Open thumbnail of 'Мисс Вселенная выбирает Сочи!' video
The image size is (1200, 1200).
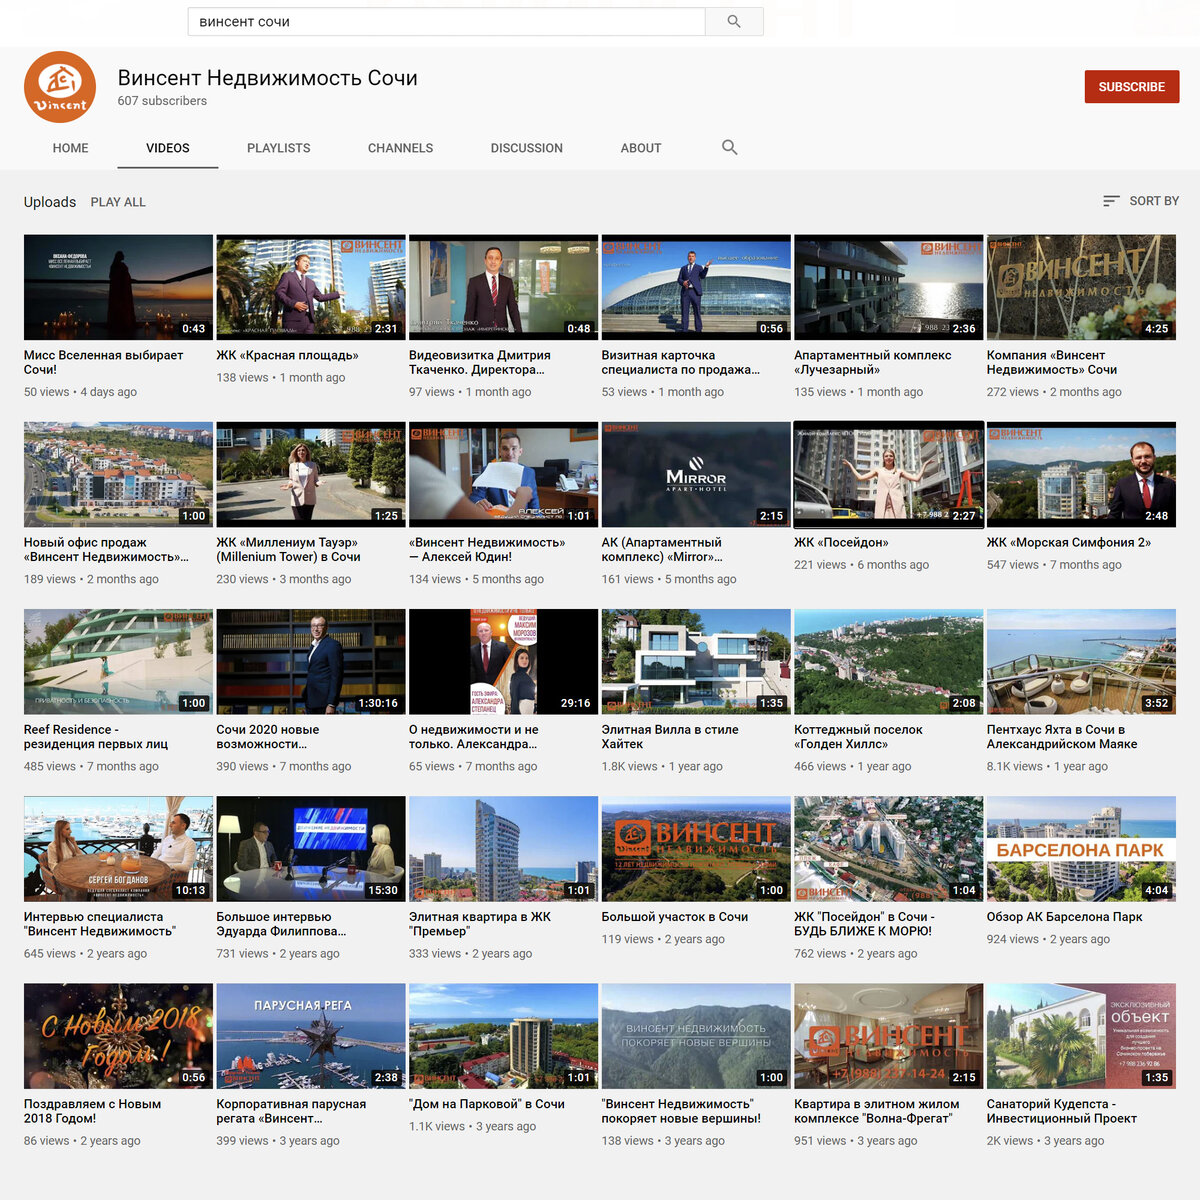[118, 287]
